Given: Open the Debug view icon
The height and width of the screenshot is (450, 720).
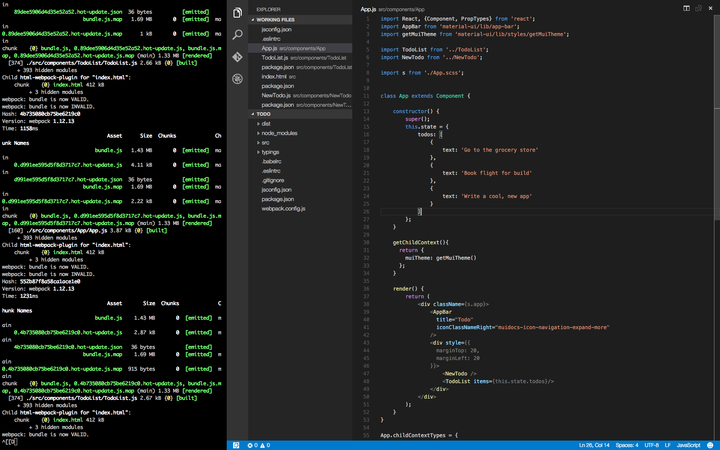Looking at the screenshot, I should pos(237,79).
